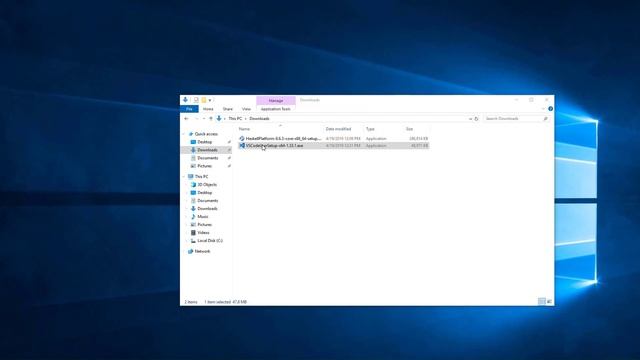The width and height of the screenshot is (640, 360).
Task: Switch to large icons view in the status bar
Action: click(549, 302)
